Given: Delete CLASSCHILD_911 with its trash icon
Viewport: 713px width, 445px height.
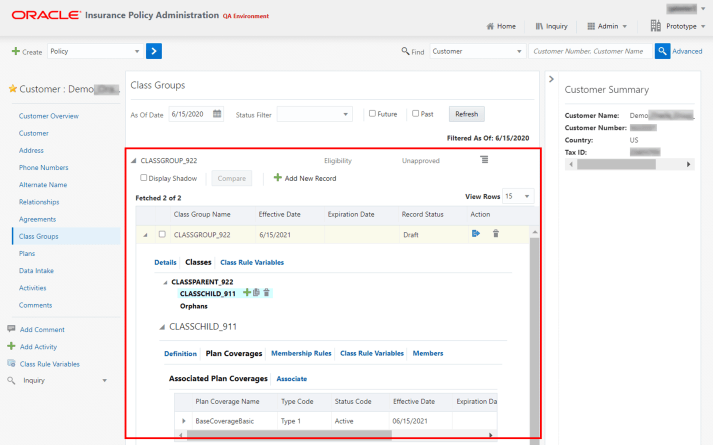Looking at the screenshot, I should (x=266, y=292).
